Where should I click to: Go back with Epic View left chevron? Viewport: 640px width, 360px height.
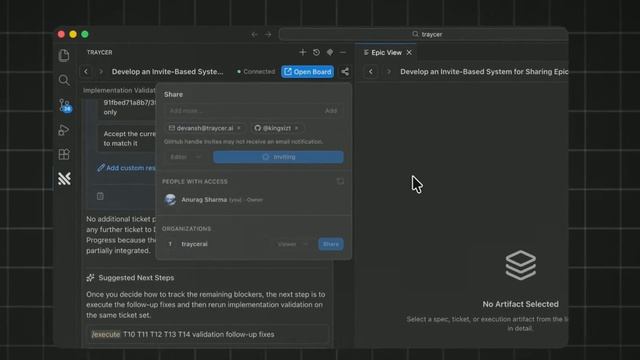point(371,72)
